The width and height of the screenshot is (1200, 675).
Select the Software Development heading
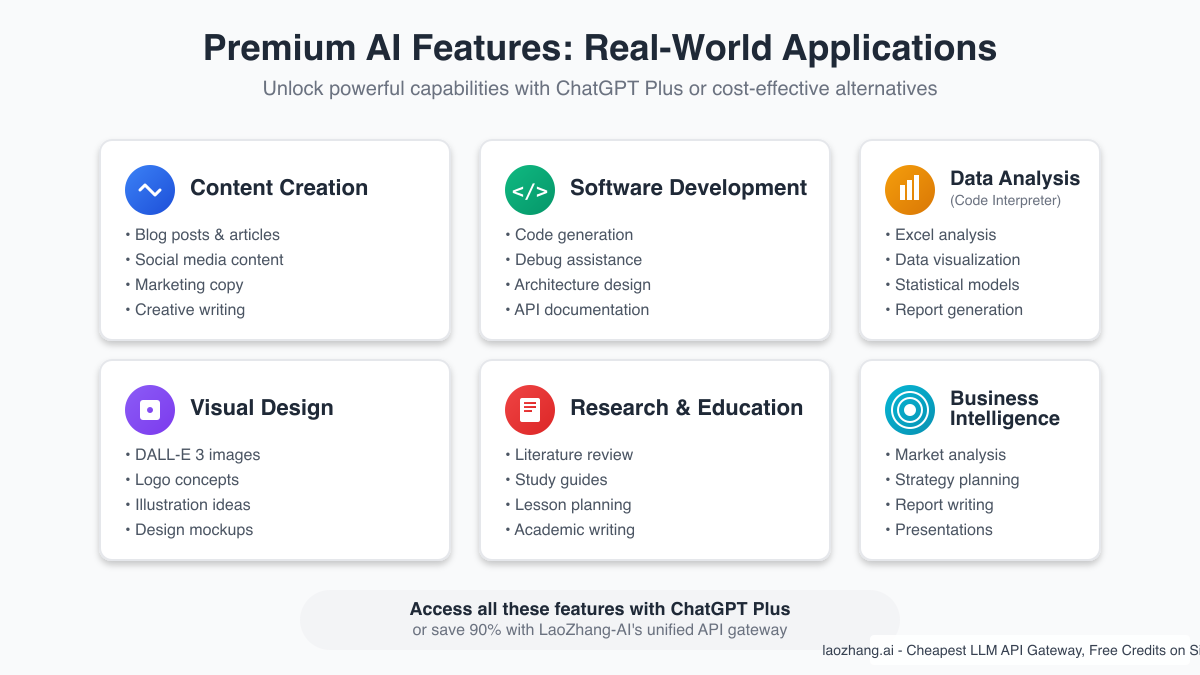(688, 188)
